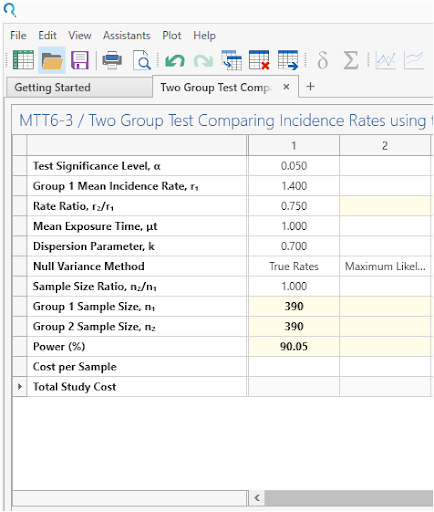Click the Sample Size Ratio, n₂/n₁ label
Viewport: 434px width, 512px height.
coord(95,286)
